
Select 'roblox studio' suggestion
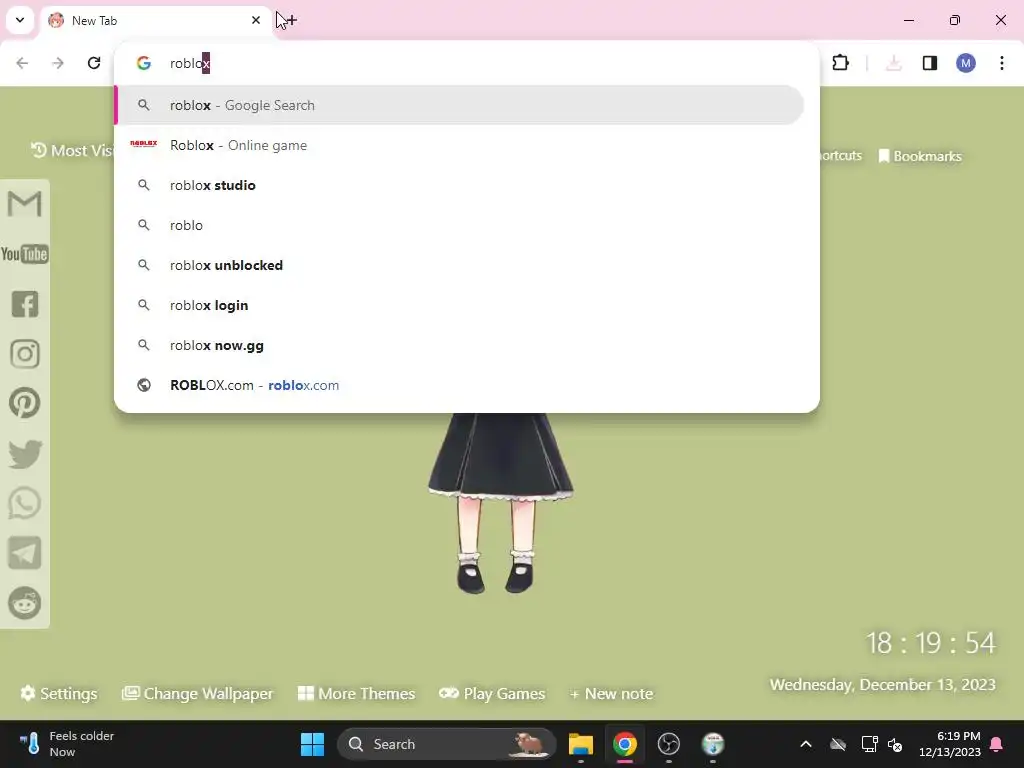pos(459,185)
